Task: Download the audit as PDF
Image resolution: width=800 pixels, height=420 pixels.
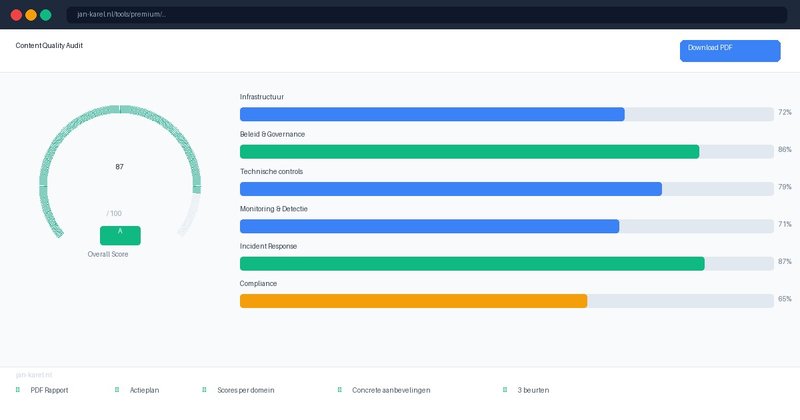Action: 729,51
